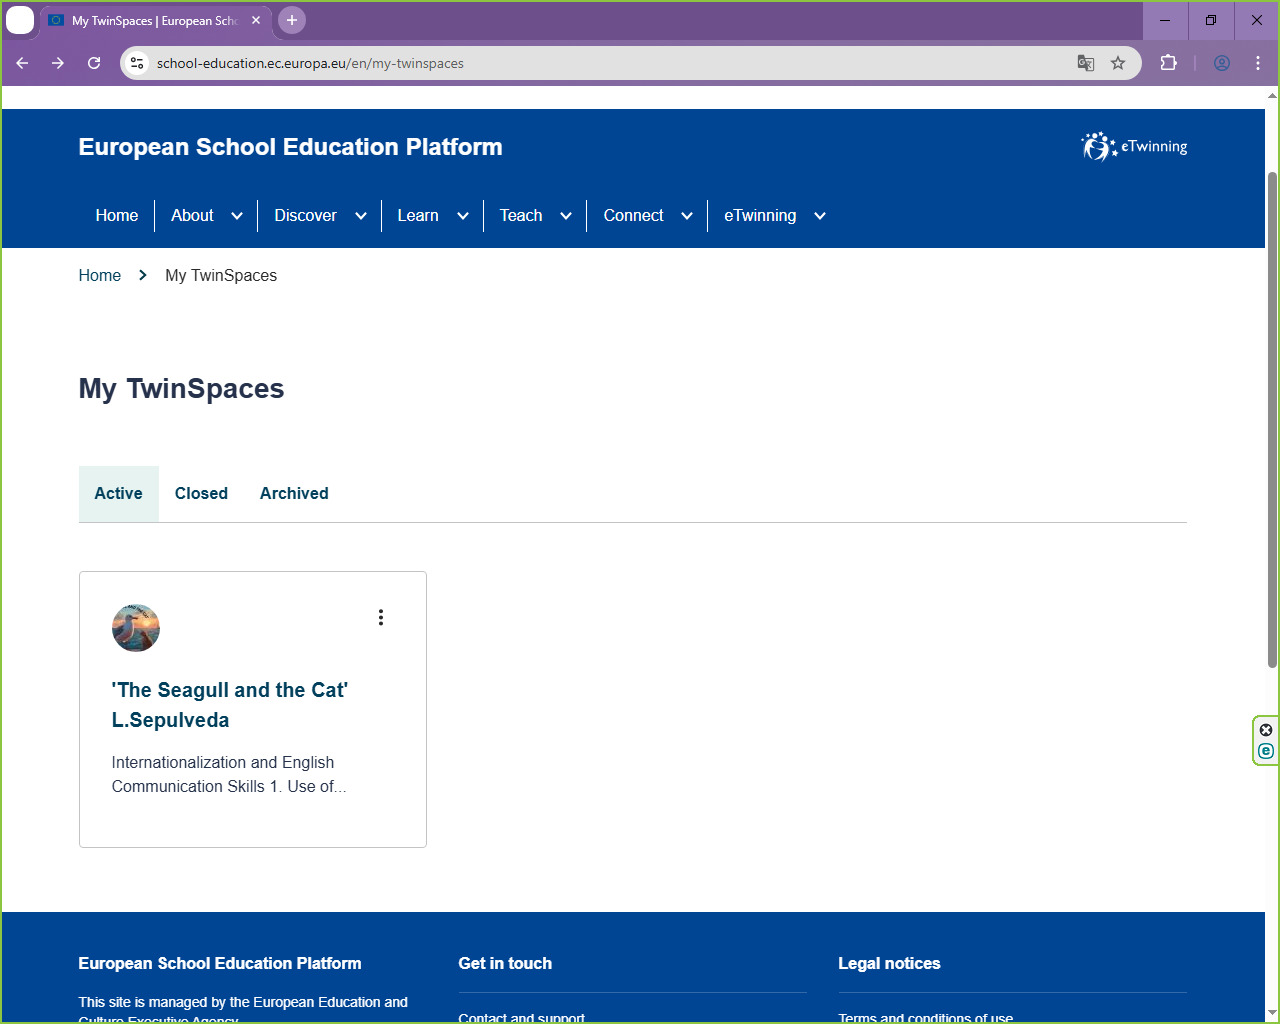Bookmark this page with star icon
This screenshot has width=1280, height=1024.
point(1118,63)
